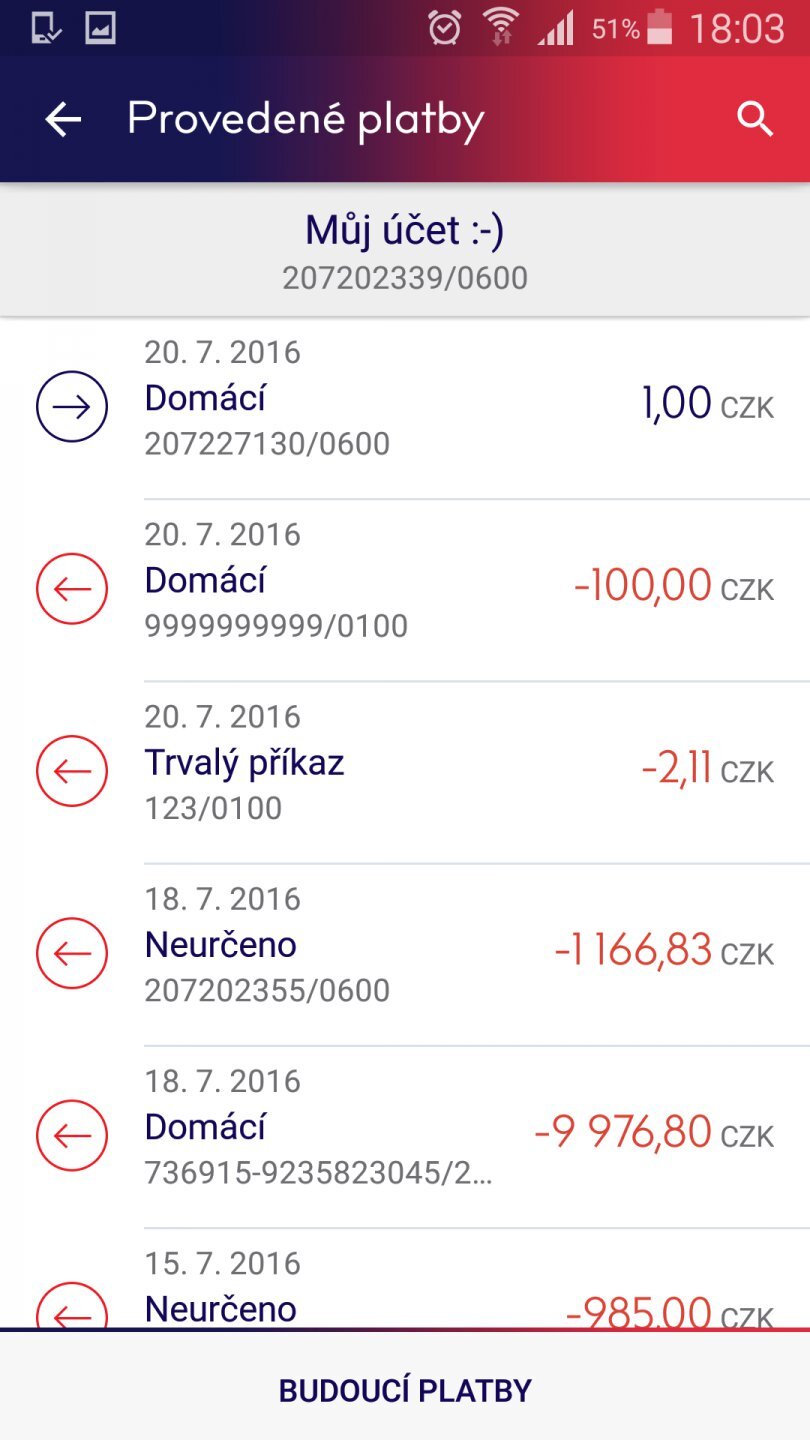Open payment to account 736915-9235823045
The image size is (810, 1440).
[x=318, y=1172]
